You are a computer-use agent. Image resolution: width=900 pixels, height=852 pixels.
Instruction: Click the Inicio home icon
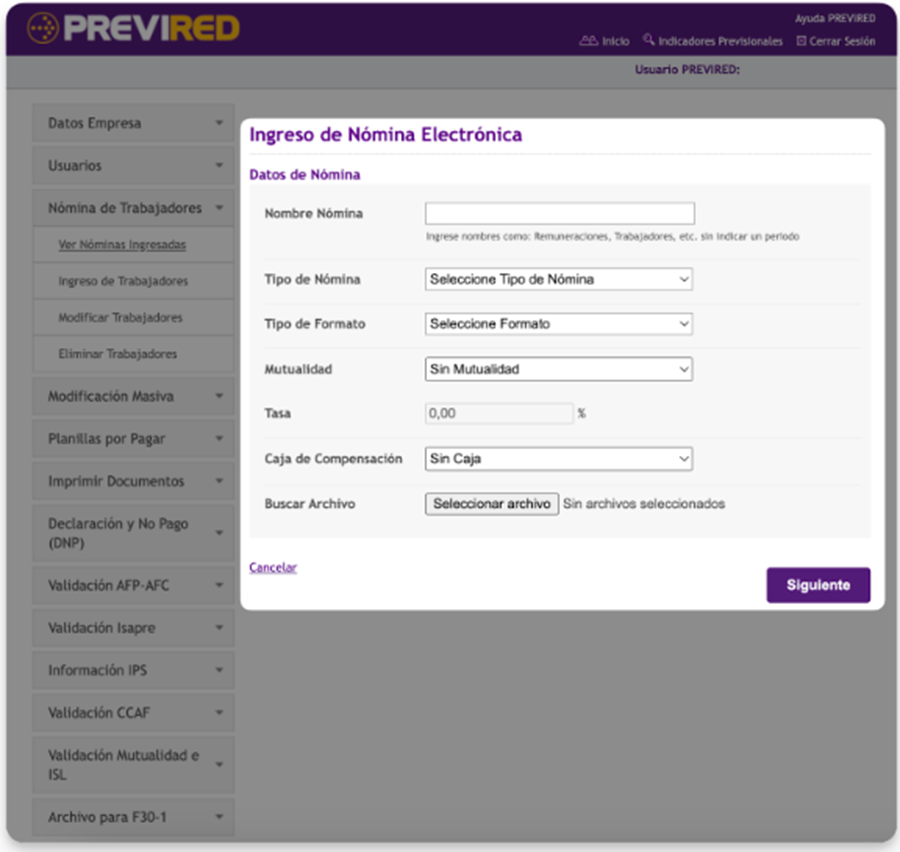[588, 41]
